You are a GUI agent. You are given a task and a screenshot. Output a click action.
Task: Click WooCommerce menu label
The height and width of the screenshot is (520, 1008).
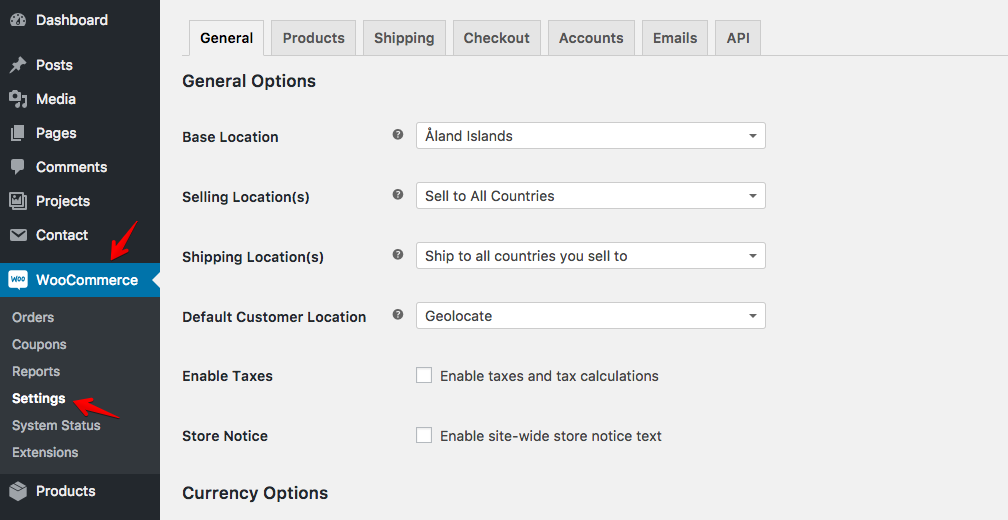(87, 280)
